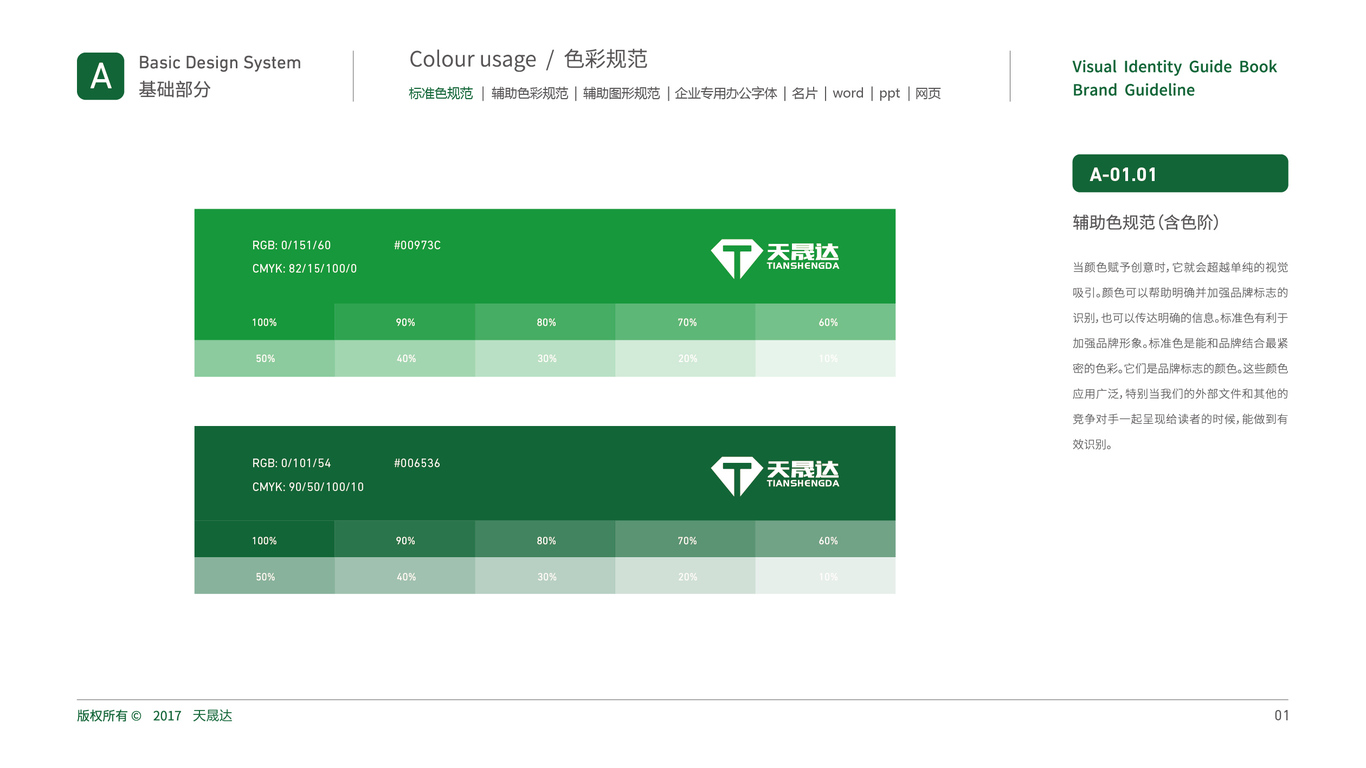Pick the dark green 40% swatch
1366x768 pixels.
[405, 576]
